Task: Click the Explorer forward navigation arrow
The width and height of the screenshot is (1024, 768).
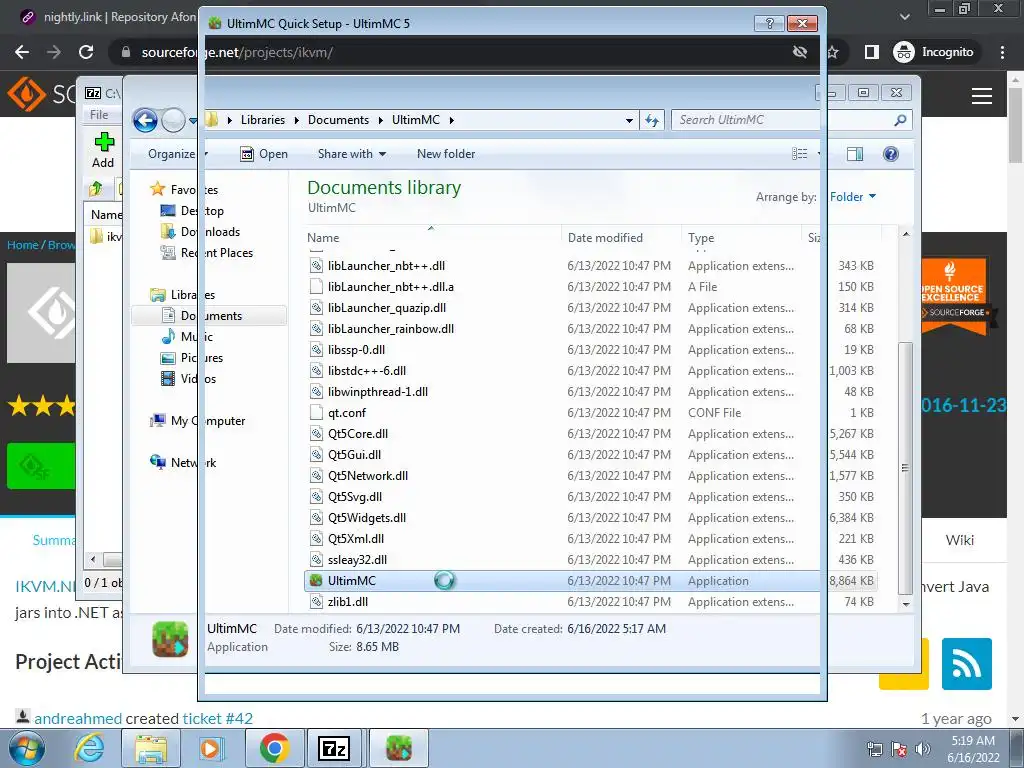Action: 173,121
